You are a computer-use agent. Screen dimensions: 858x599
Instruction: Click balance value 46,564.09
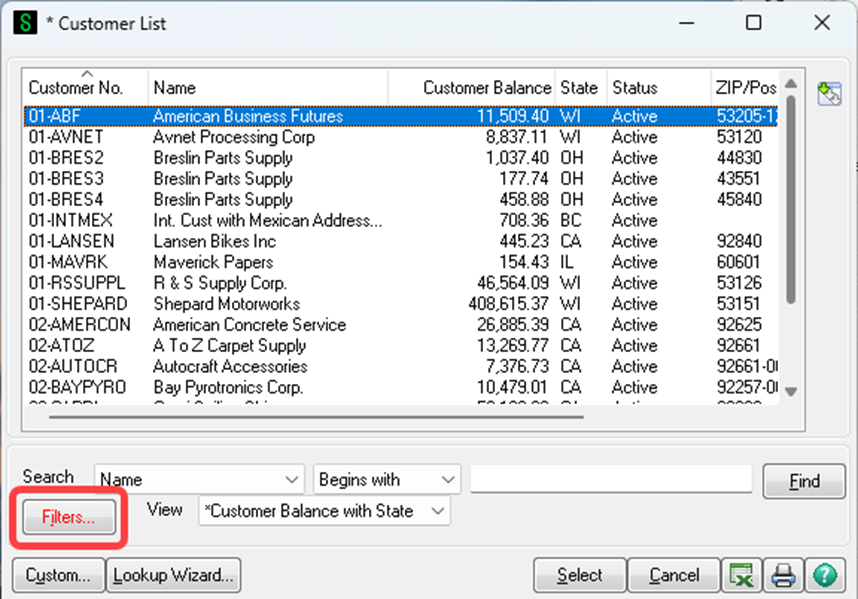(513, 283)
